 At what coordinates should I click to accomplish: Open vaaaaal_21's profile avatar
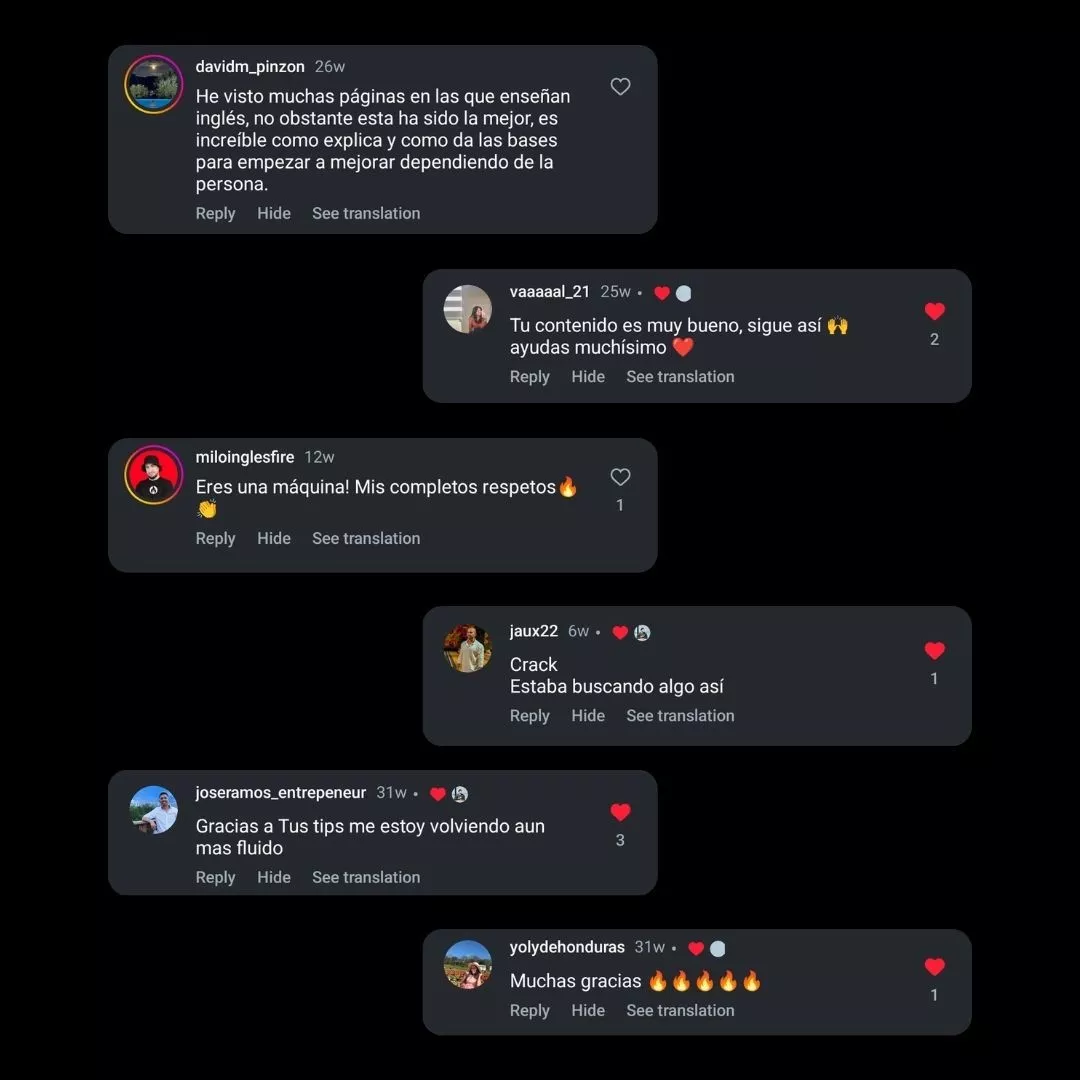tap(468, 309)
